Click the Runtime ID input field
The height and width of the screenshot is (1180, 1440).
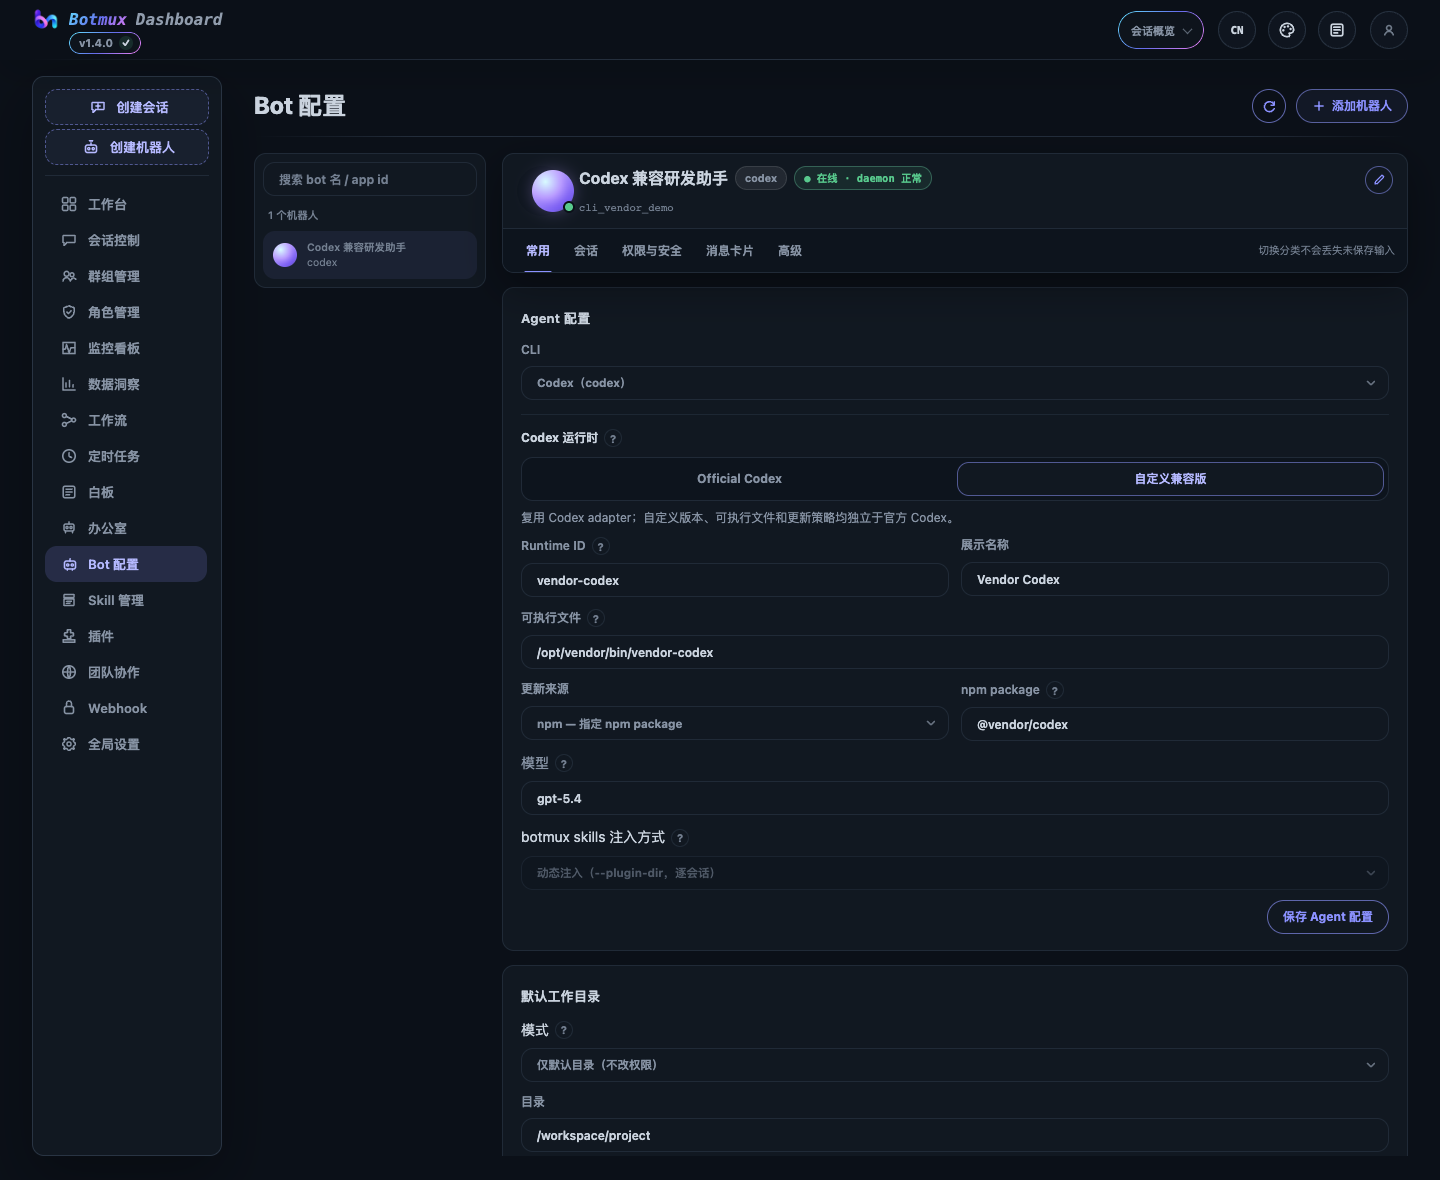tap(735, 580)
